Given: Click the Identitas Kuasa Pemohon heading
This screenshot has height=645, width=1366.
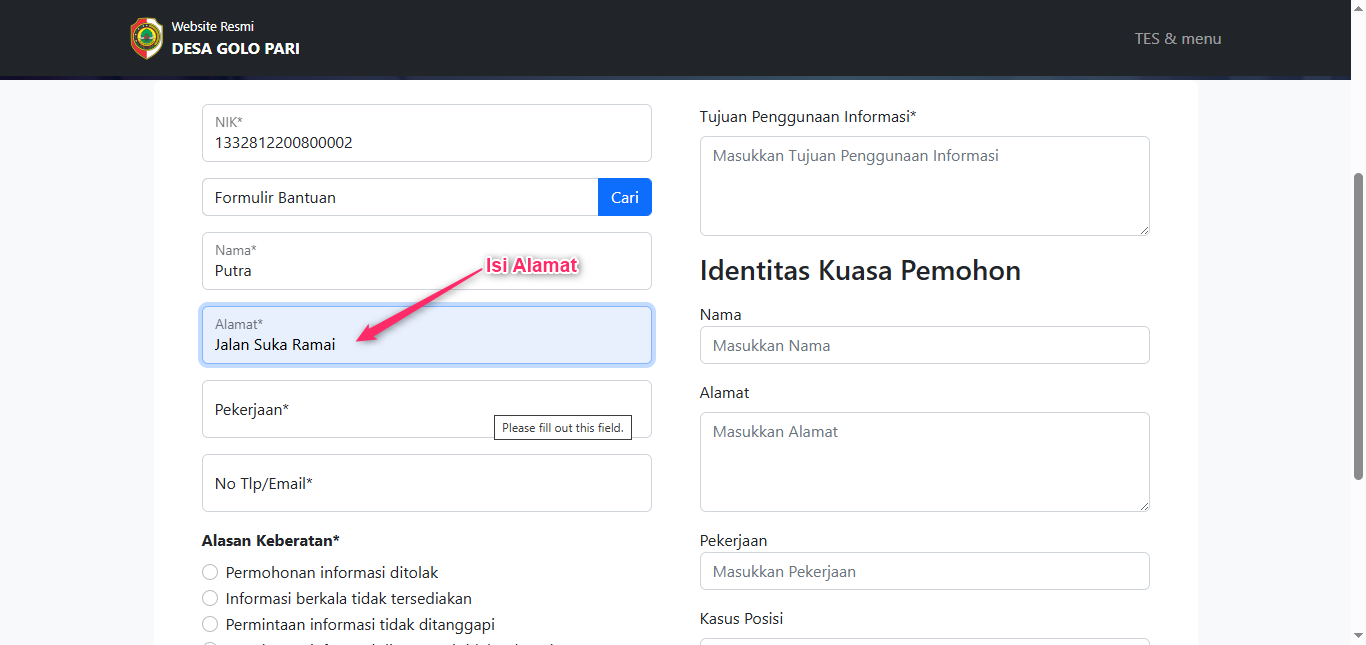Looking at the screenshot, I should pos(860,270).
